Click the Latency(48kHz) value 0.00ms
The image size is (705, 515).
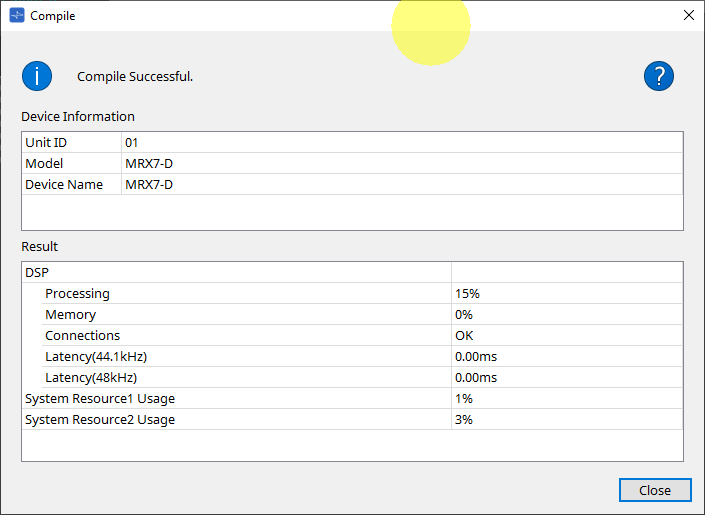coord(476,377)
